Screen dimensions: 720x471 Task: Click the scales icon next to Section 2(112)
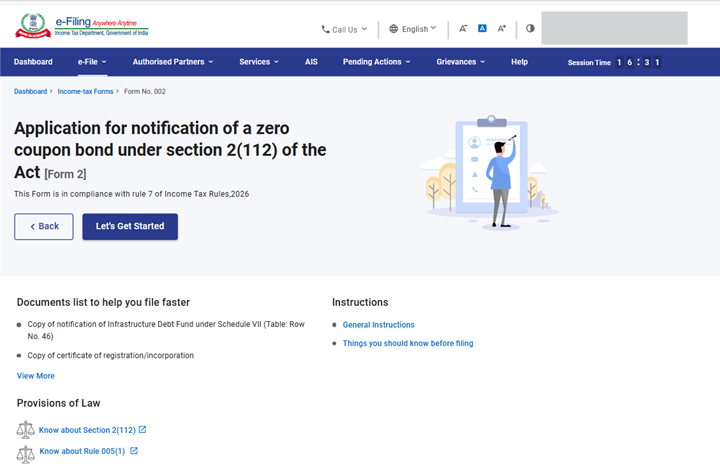point(26,430)
